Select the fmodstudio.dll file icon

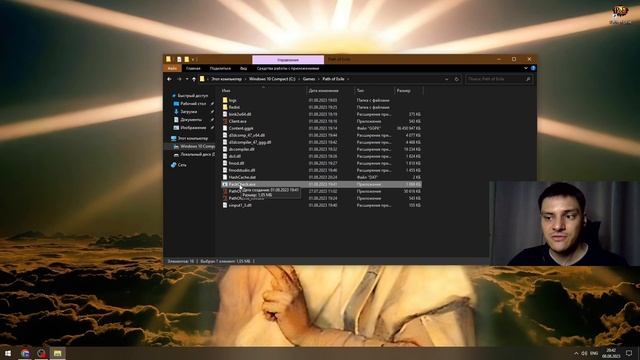[225, 170]
